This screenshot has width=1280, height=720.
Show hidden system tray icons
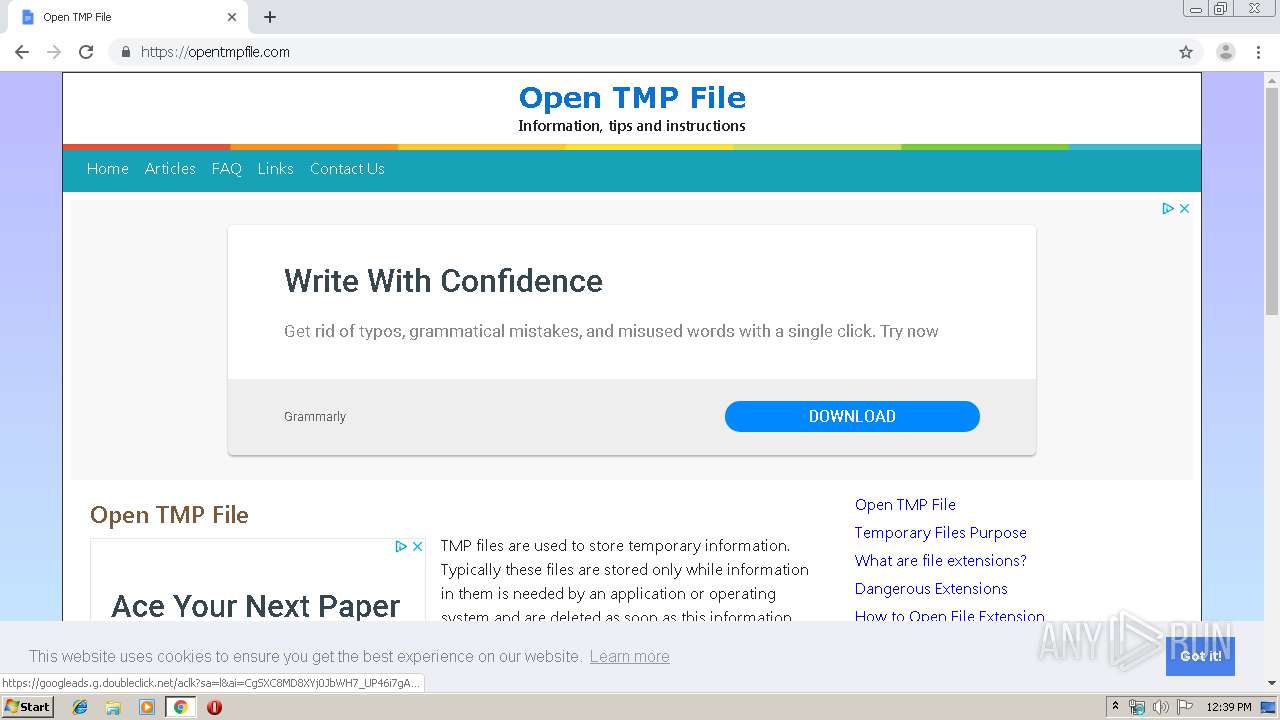click(x=1115, y=707)
